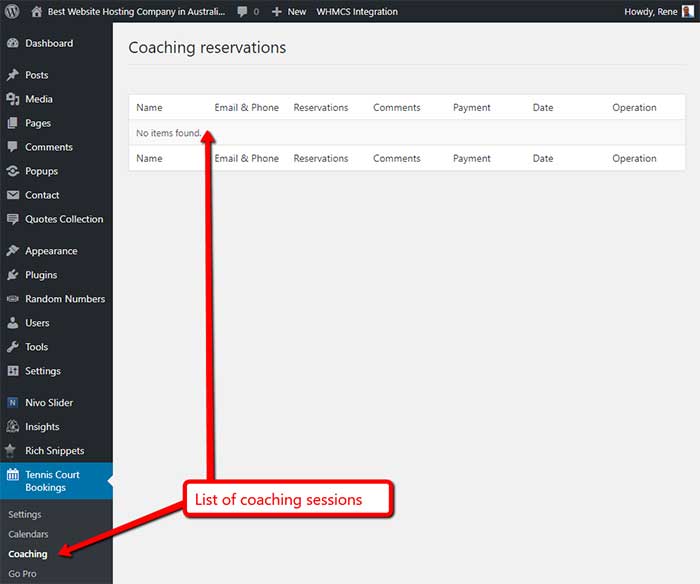Click the Posts pushpin icon
The height and width of the screenshot is (584, 700).
pyautogui.click(x=13, y=75)
